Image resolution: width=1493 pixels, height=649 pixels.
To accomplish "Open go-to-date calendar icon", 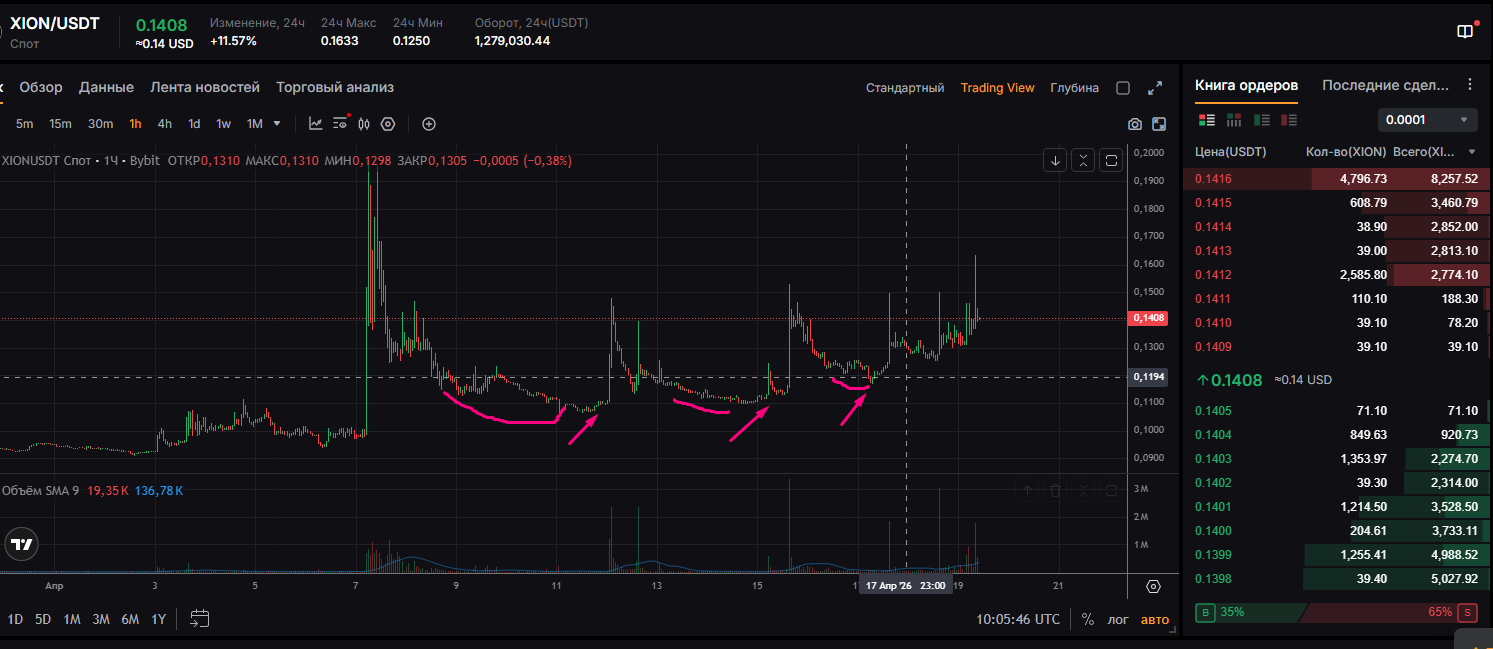I will click(200, 619).
